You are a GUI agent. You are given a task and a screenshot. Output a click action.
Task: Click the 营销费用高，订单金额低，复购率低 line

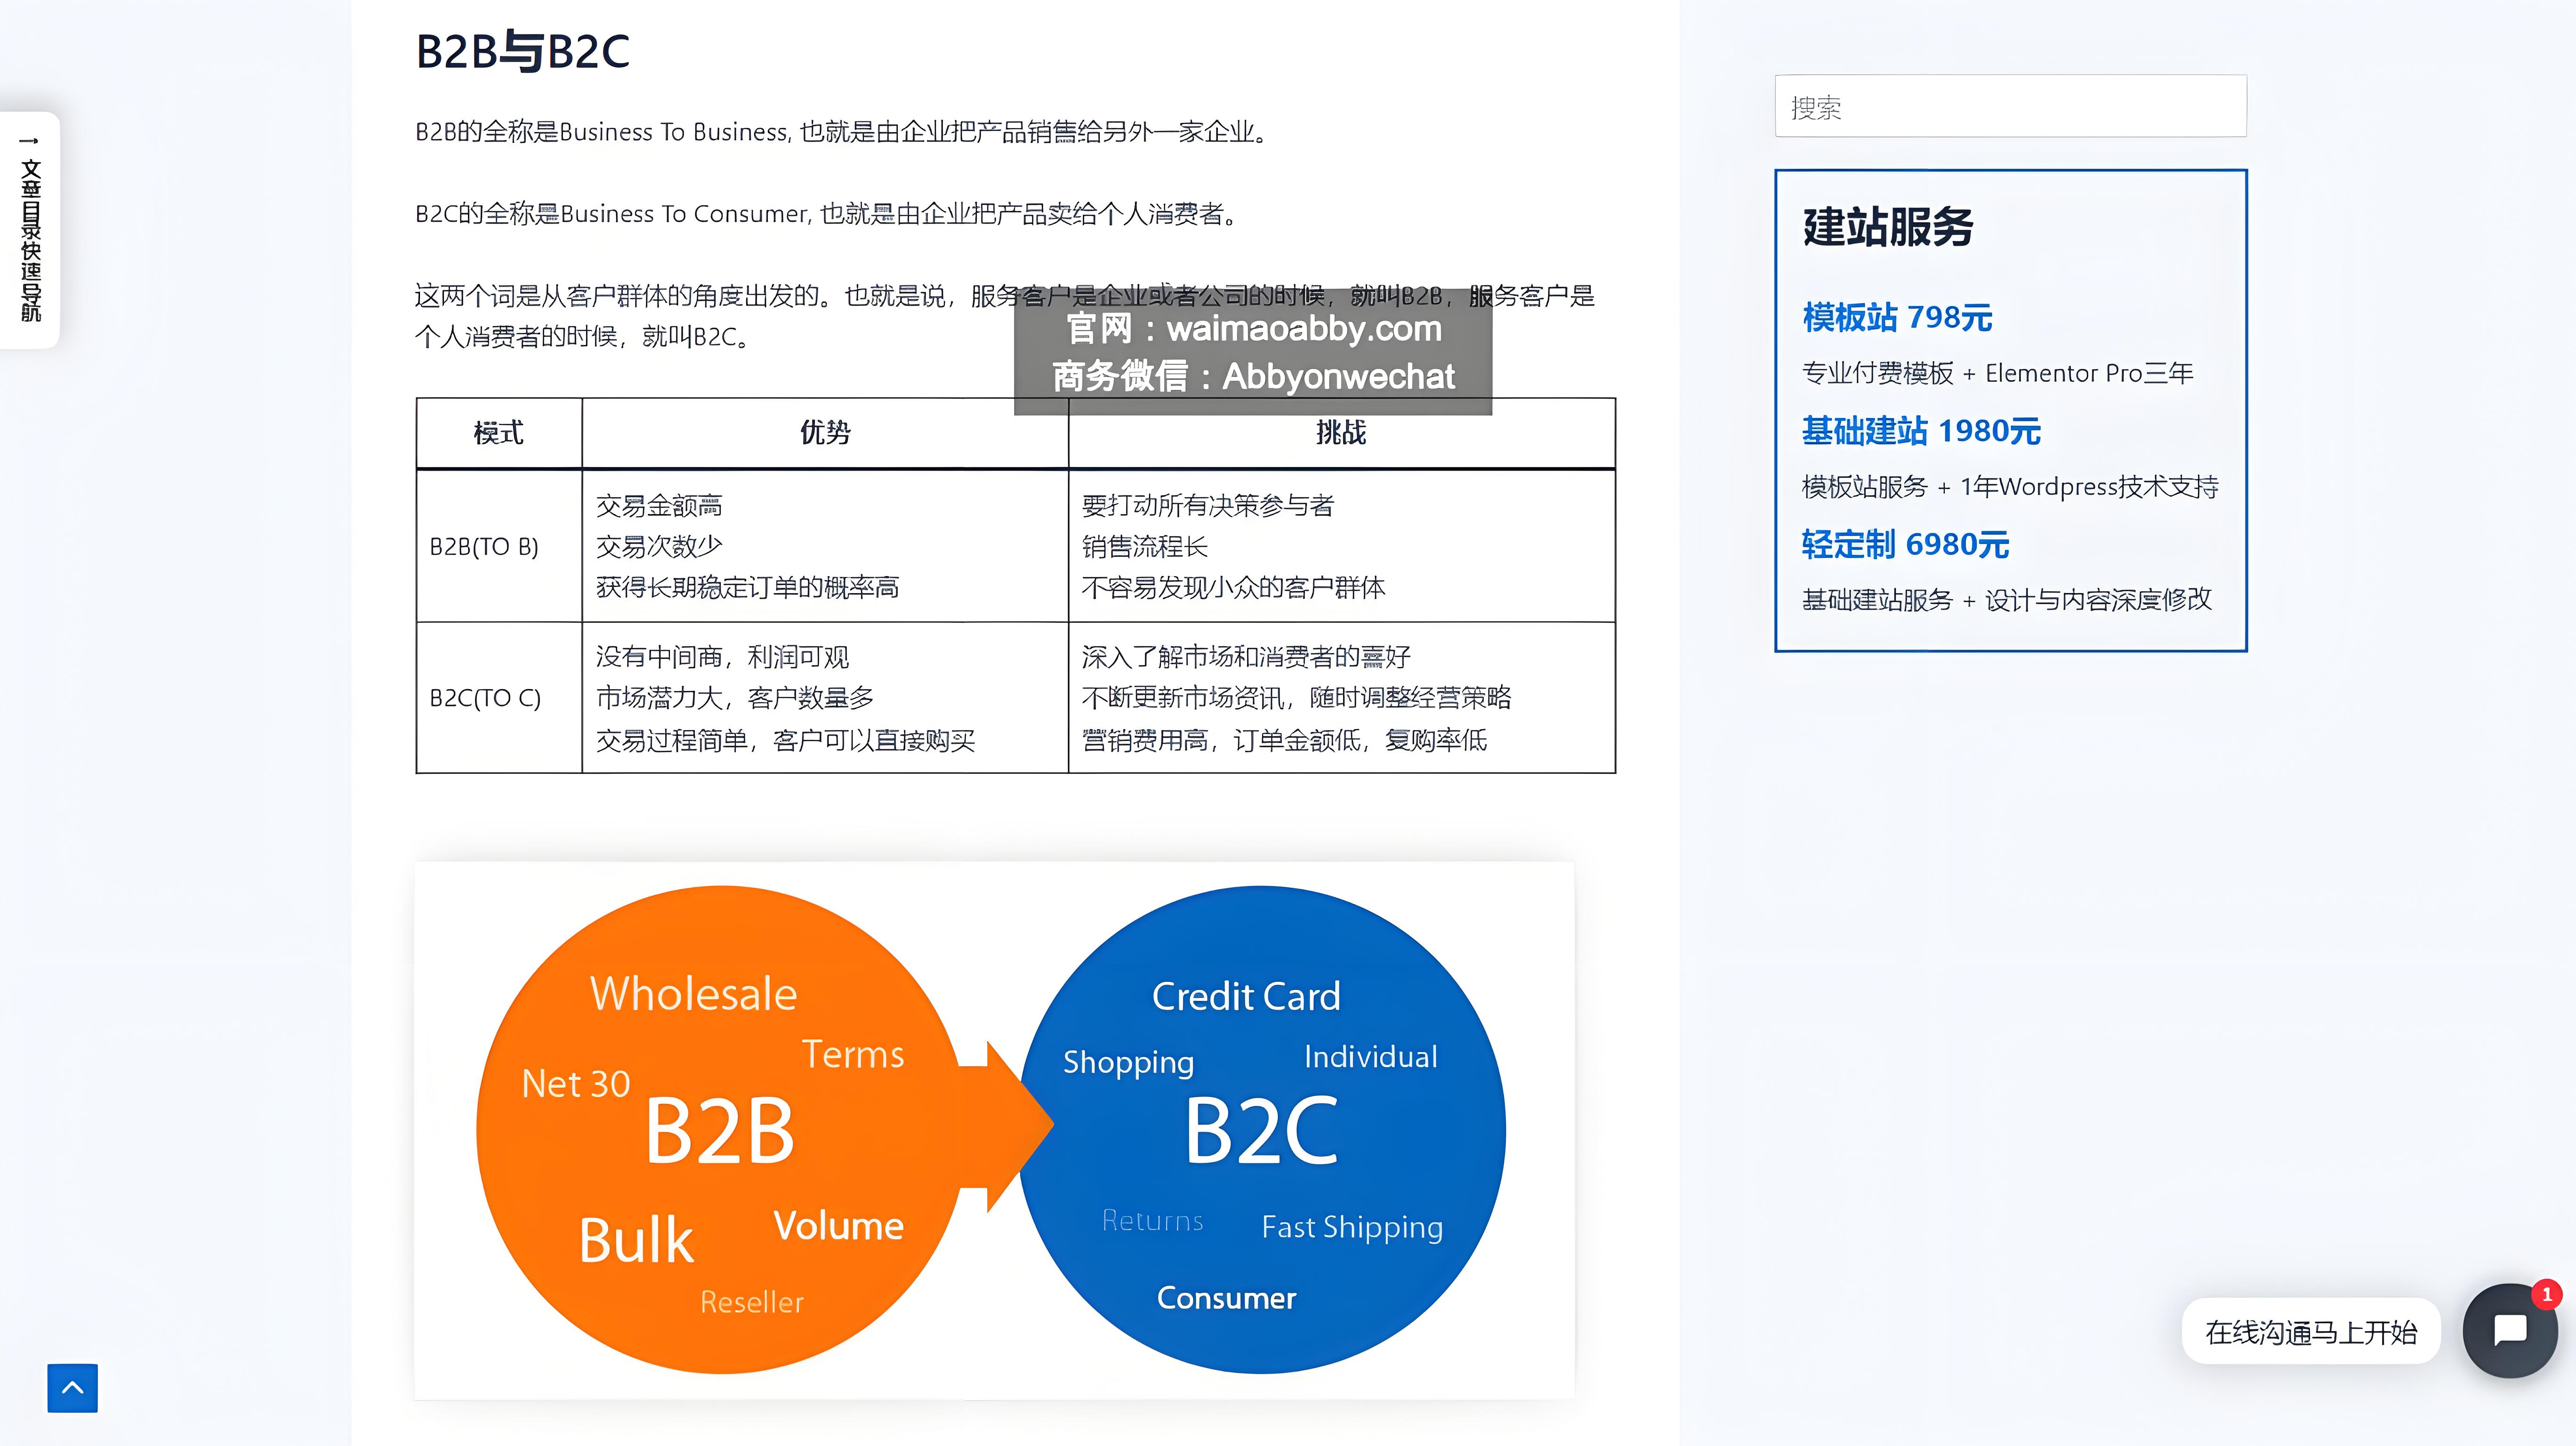point(1284,740)
